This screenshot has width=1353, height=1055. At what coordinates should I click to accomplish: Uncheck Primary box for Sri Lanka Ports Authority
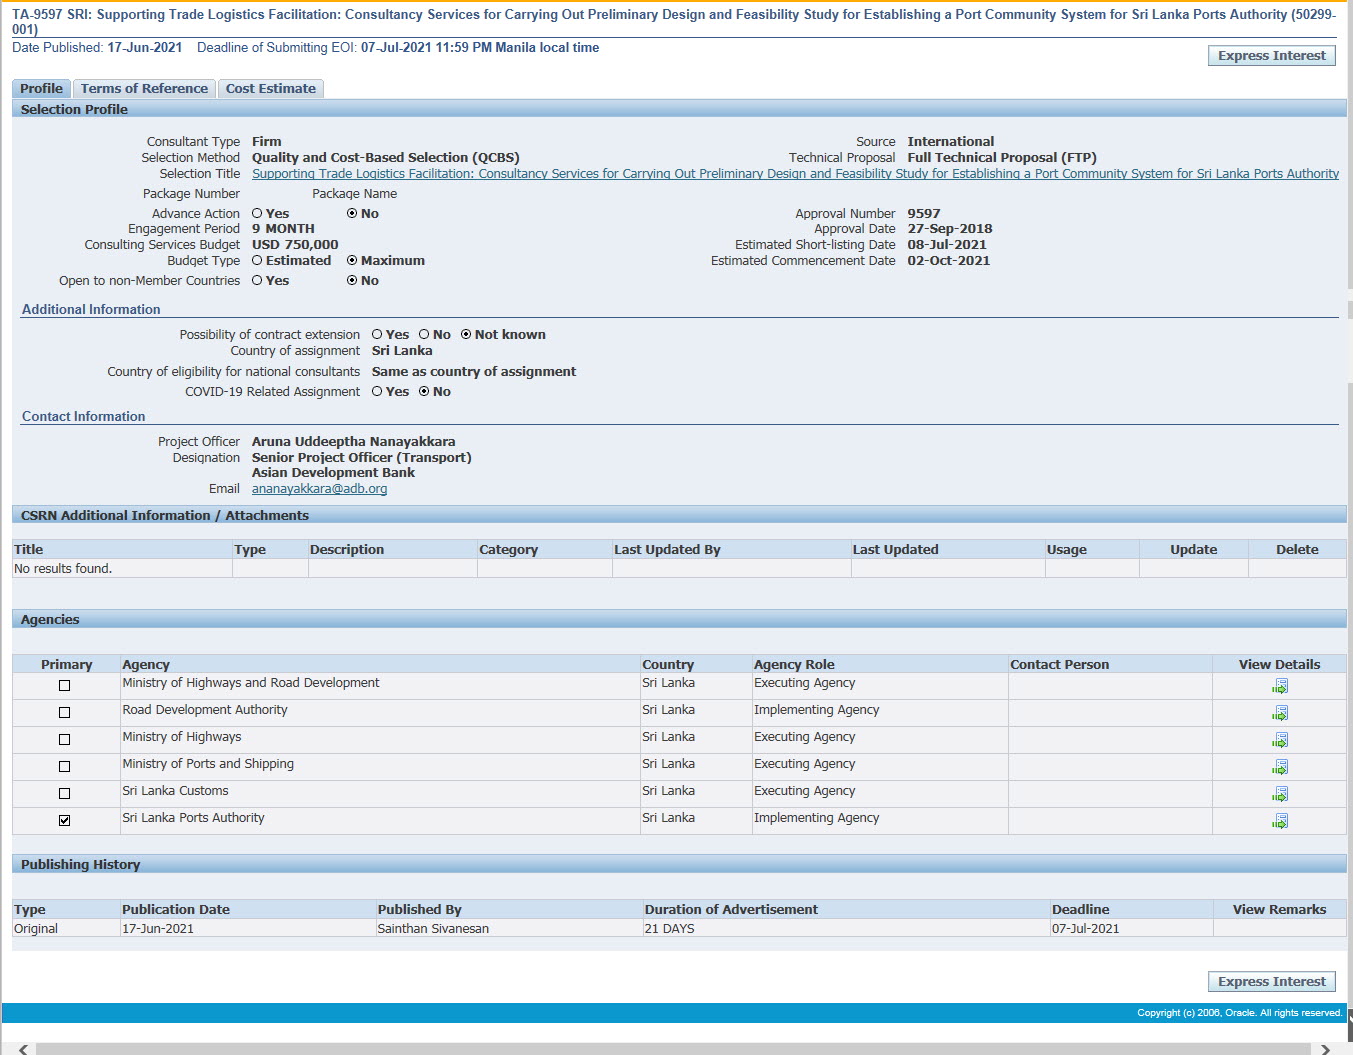pyautogui.click(x=65, y=821)
